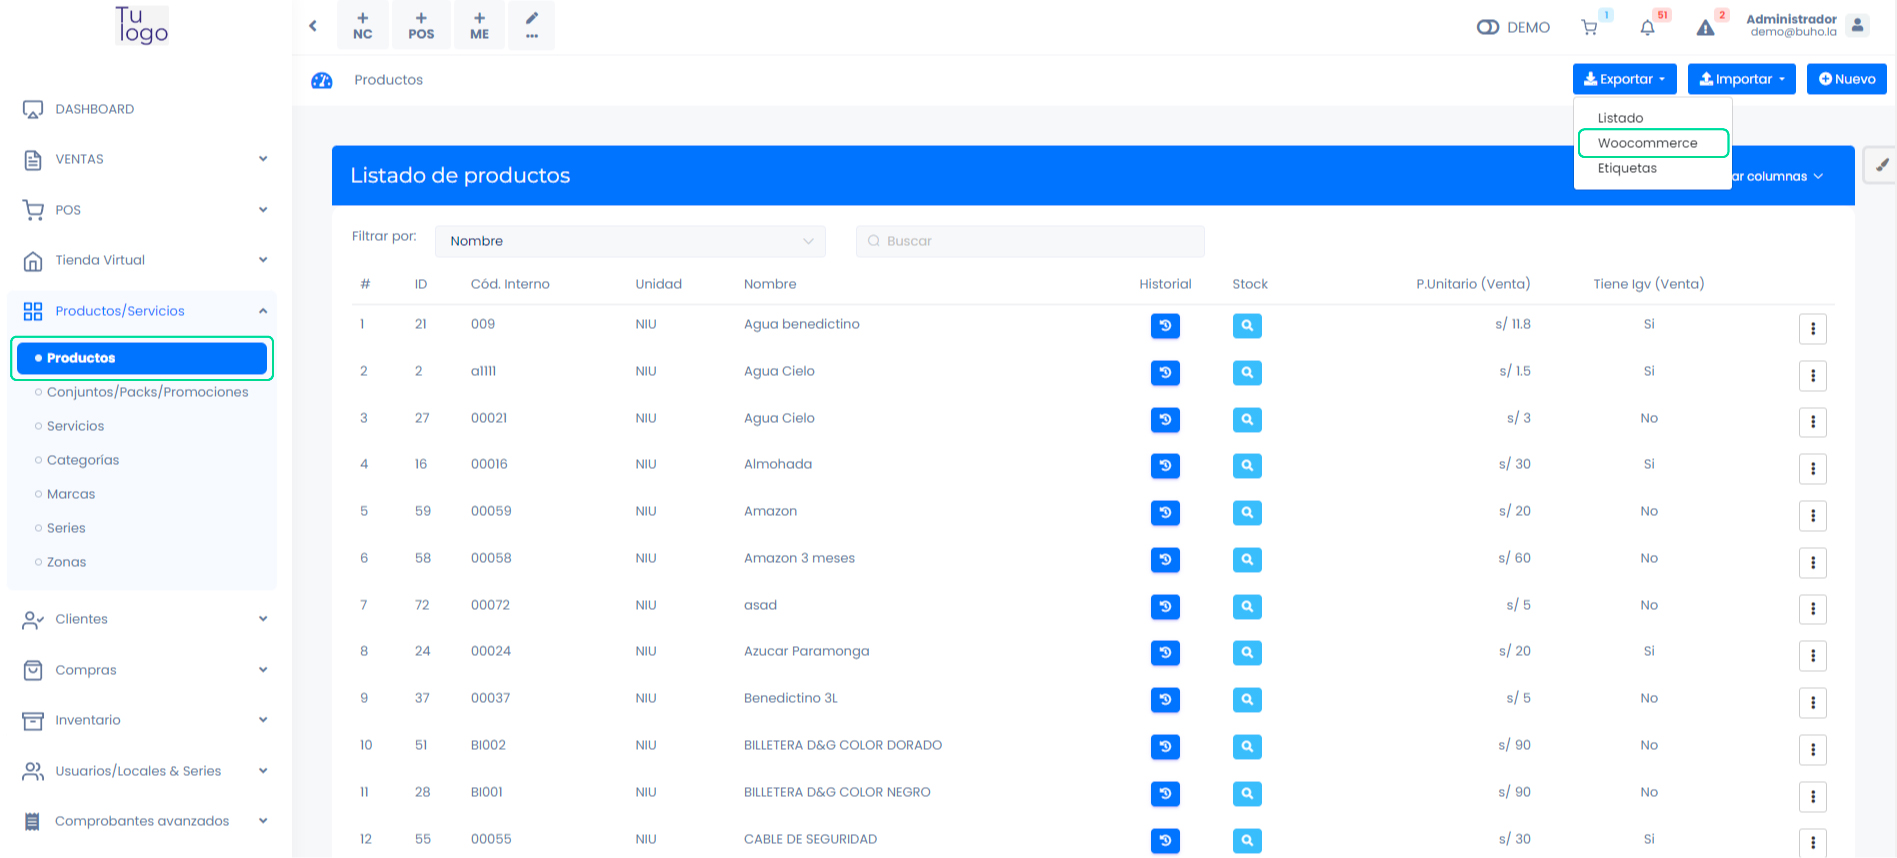Open the Nombre filter dropdown

630,241
